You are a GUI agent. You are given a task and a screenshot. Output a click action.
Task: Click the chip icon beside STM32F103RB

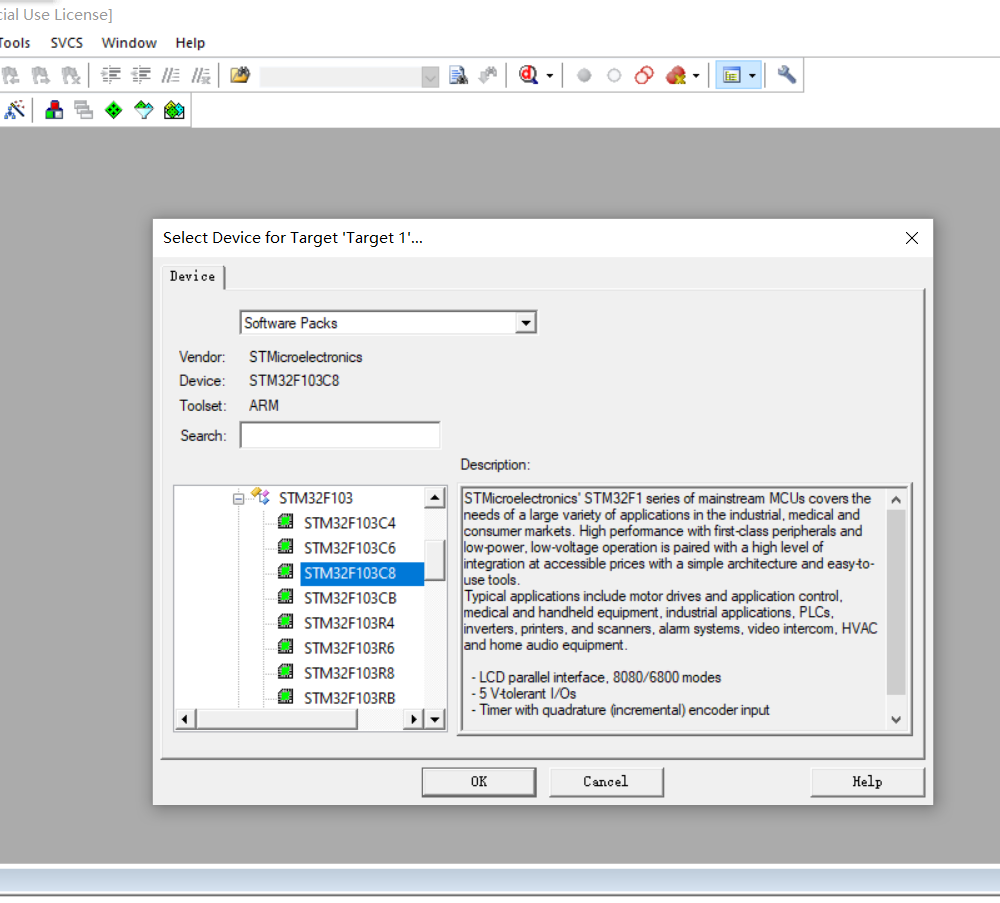point(286,696)
